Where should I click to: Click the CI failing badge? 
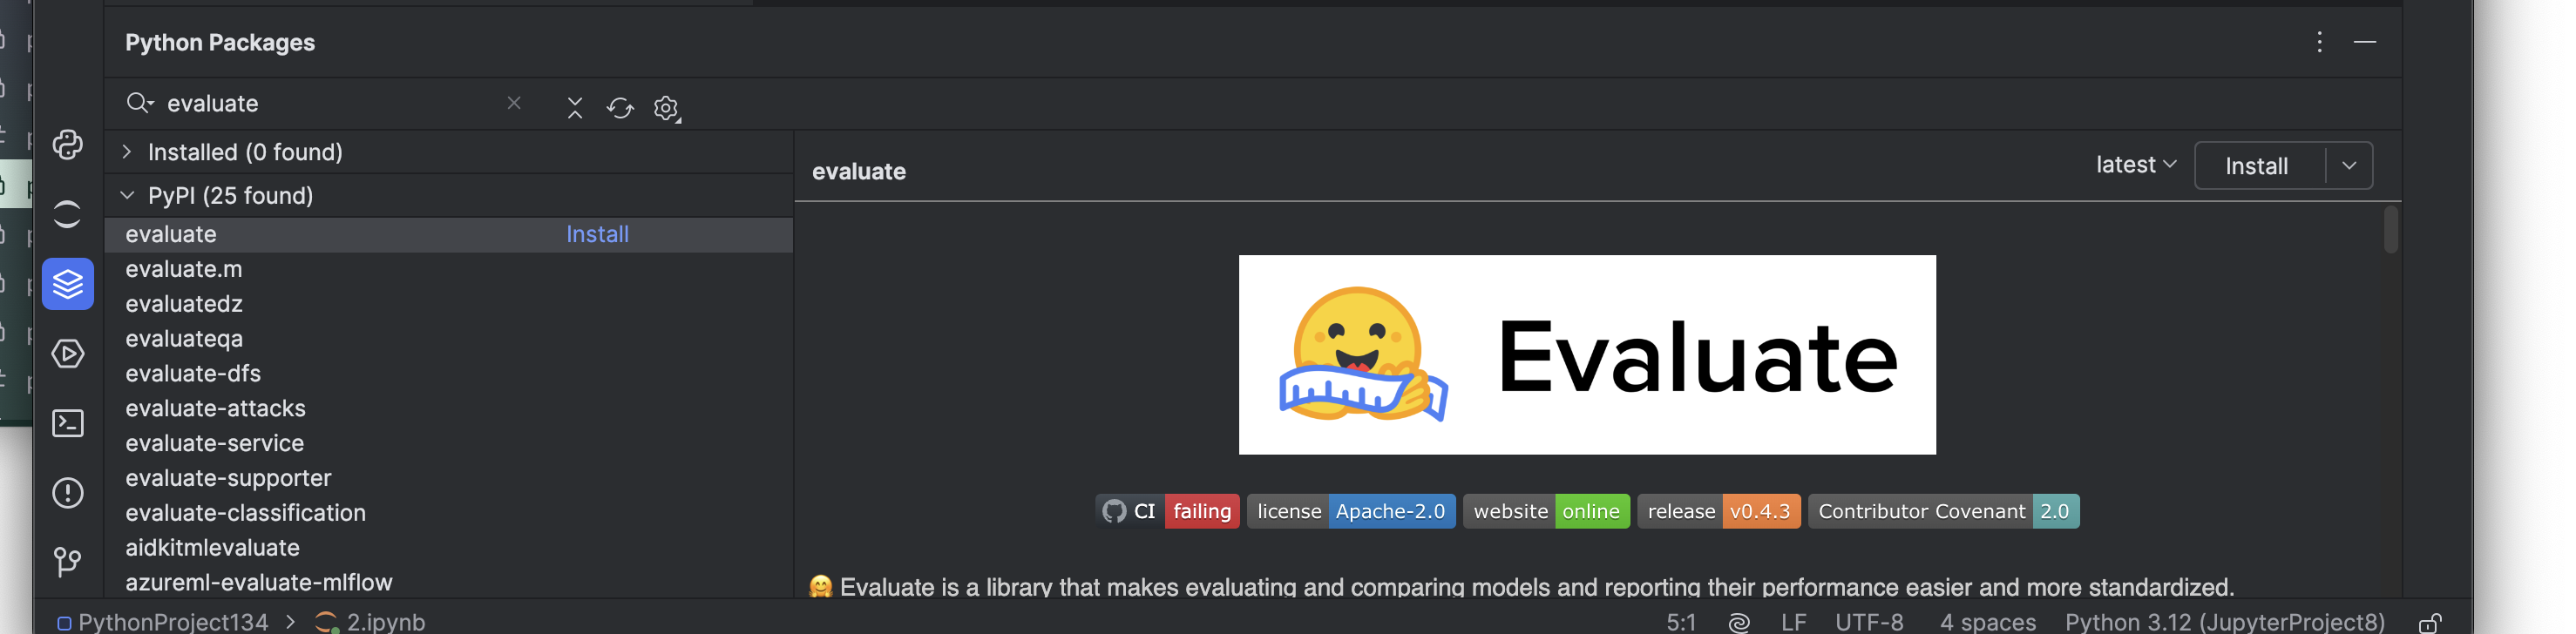tap(1167, 511)
